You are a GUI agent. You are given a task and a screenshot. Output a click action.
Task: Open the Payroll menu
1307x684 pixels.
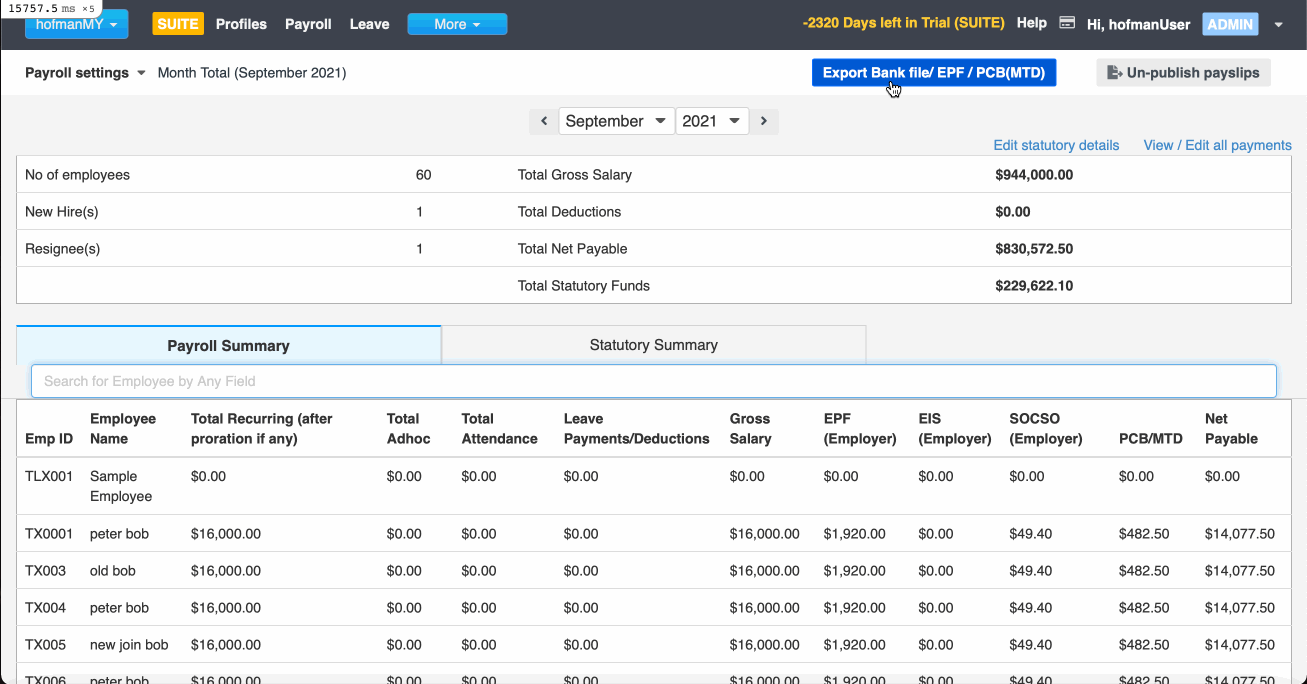(308, 24)
